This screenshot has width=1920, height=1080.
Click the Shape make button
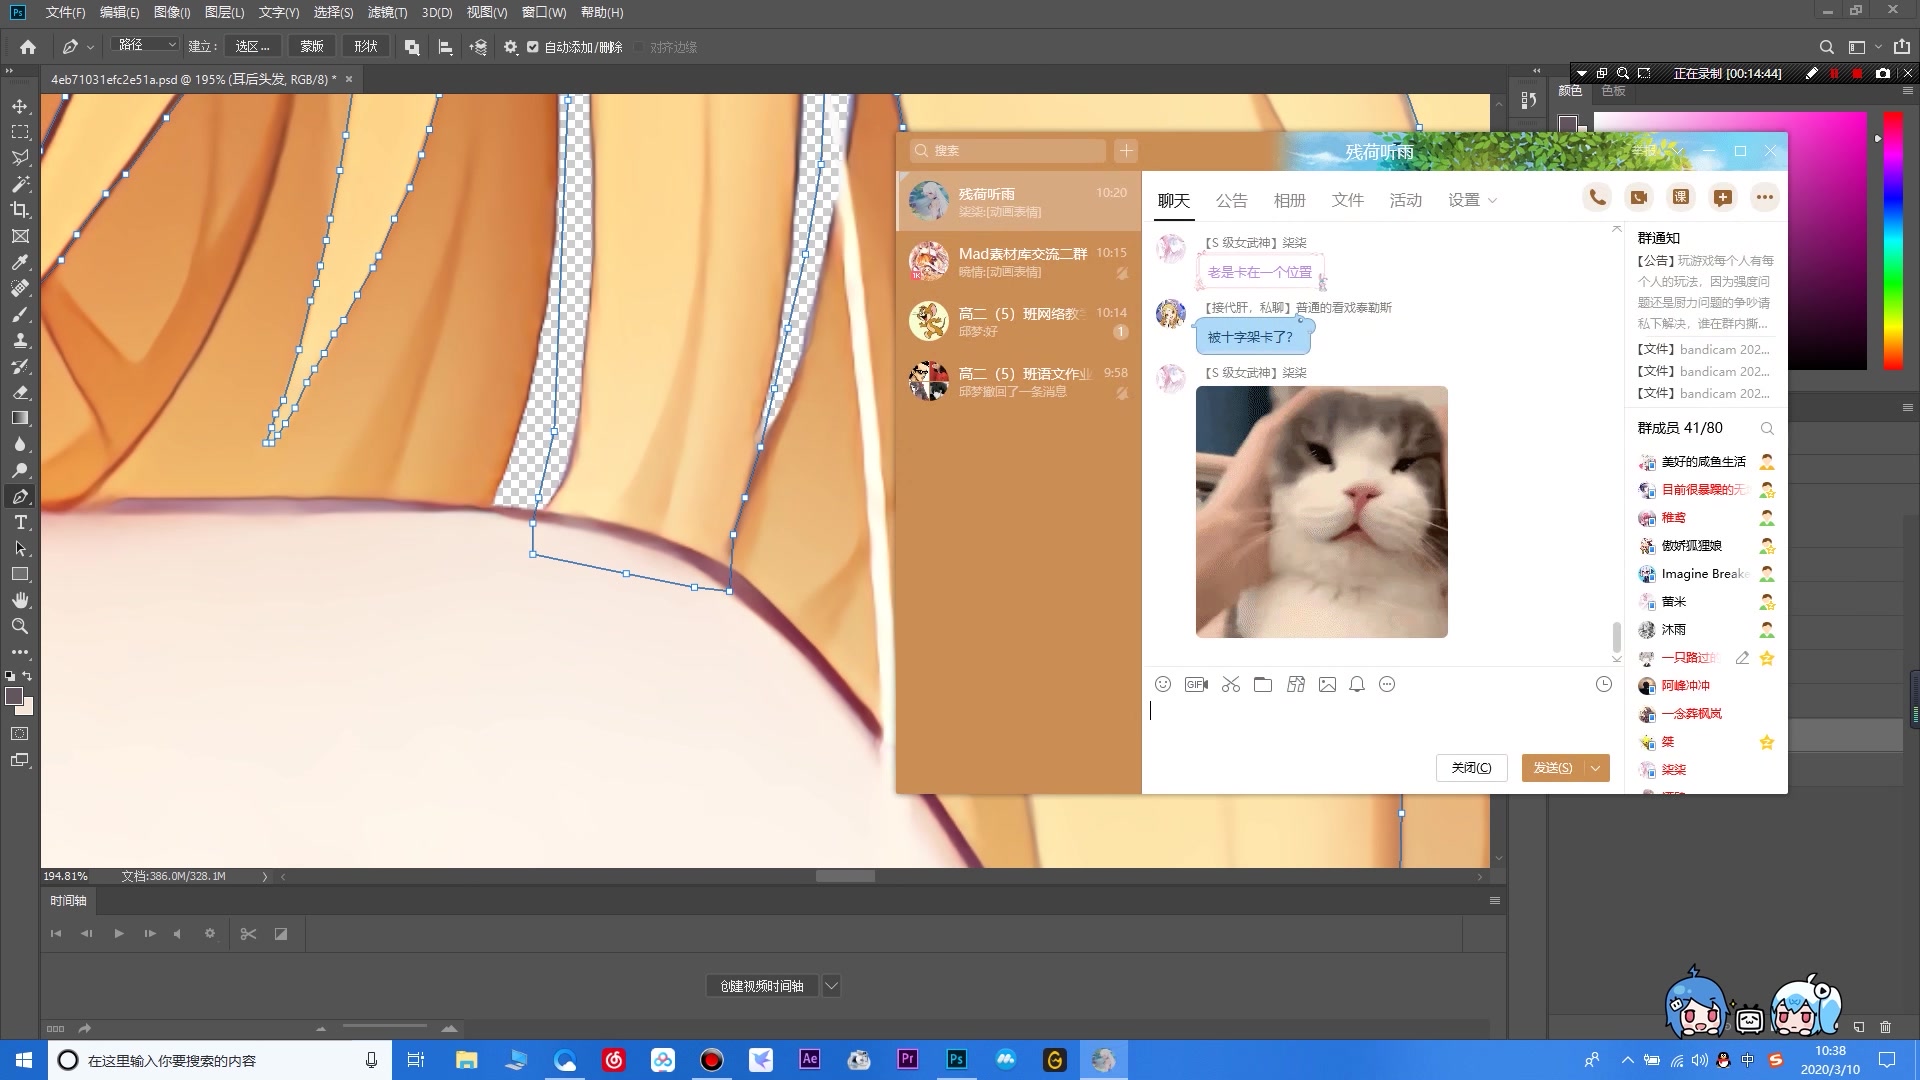pos(366,46)
